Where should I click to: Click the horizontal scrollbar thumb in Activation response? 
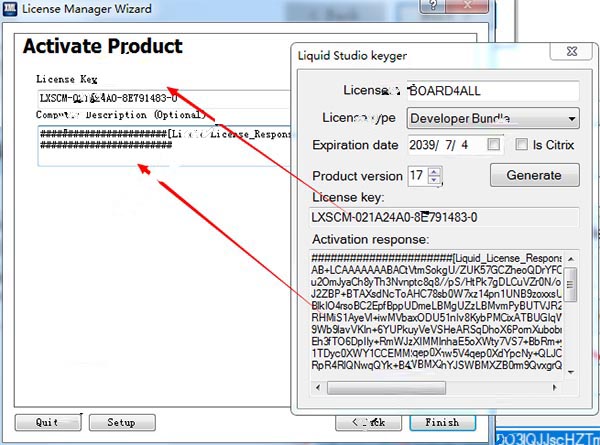[386, 388]
